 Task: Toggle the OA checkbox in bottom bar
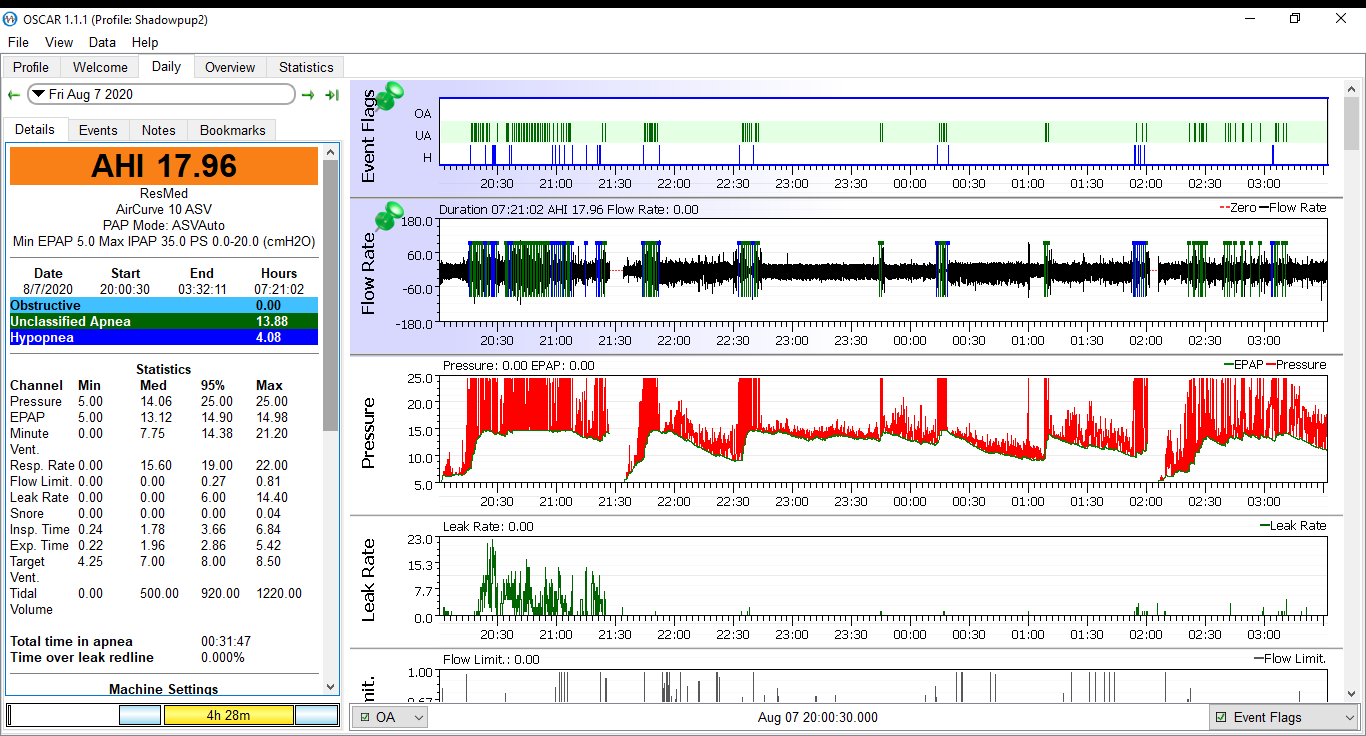[x=365, y=717]
